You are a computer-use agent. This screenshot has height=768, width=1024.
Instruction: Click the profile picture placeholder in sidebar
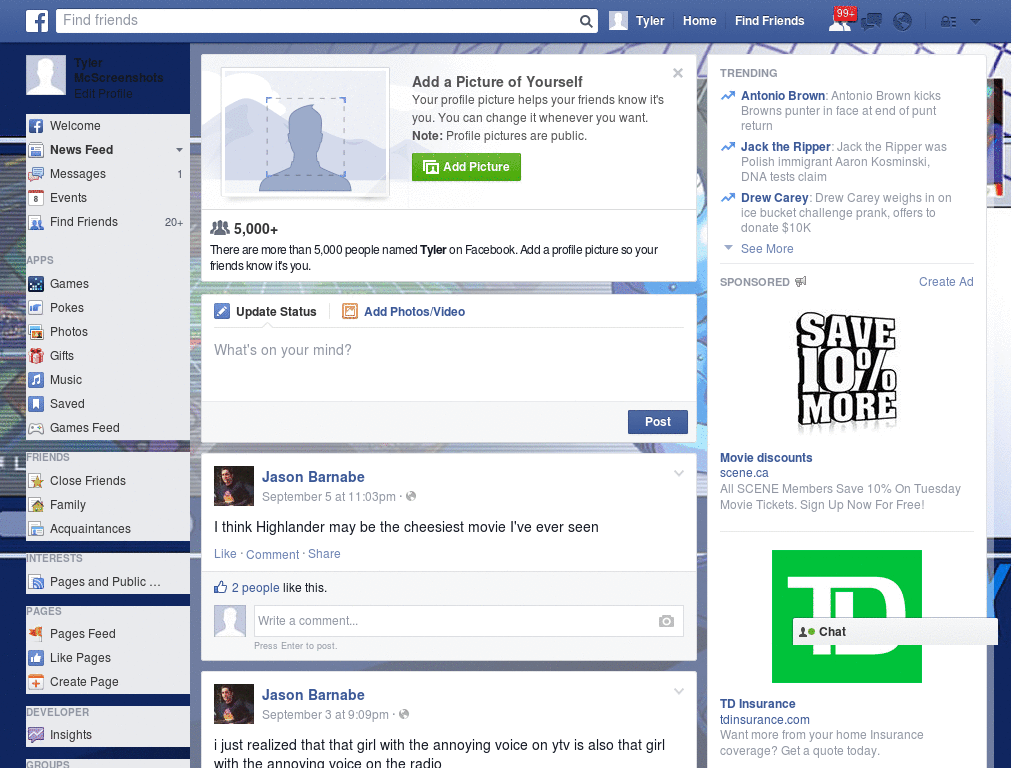[46, 75]
